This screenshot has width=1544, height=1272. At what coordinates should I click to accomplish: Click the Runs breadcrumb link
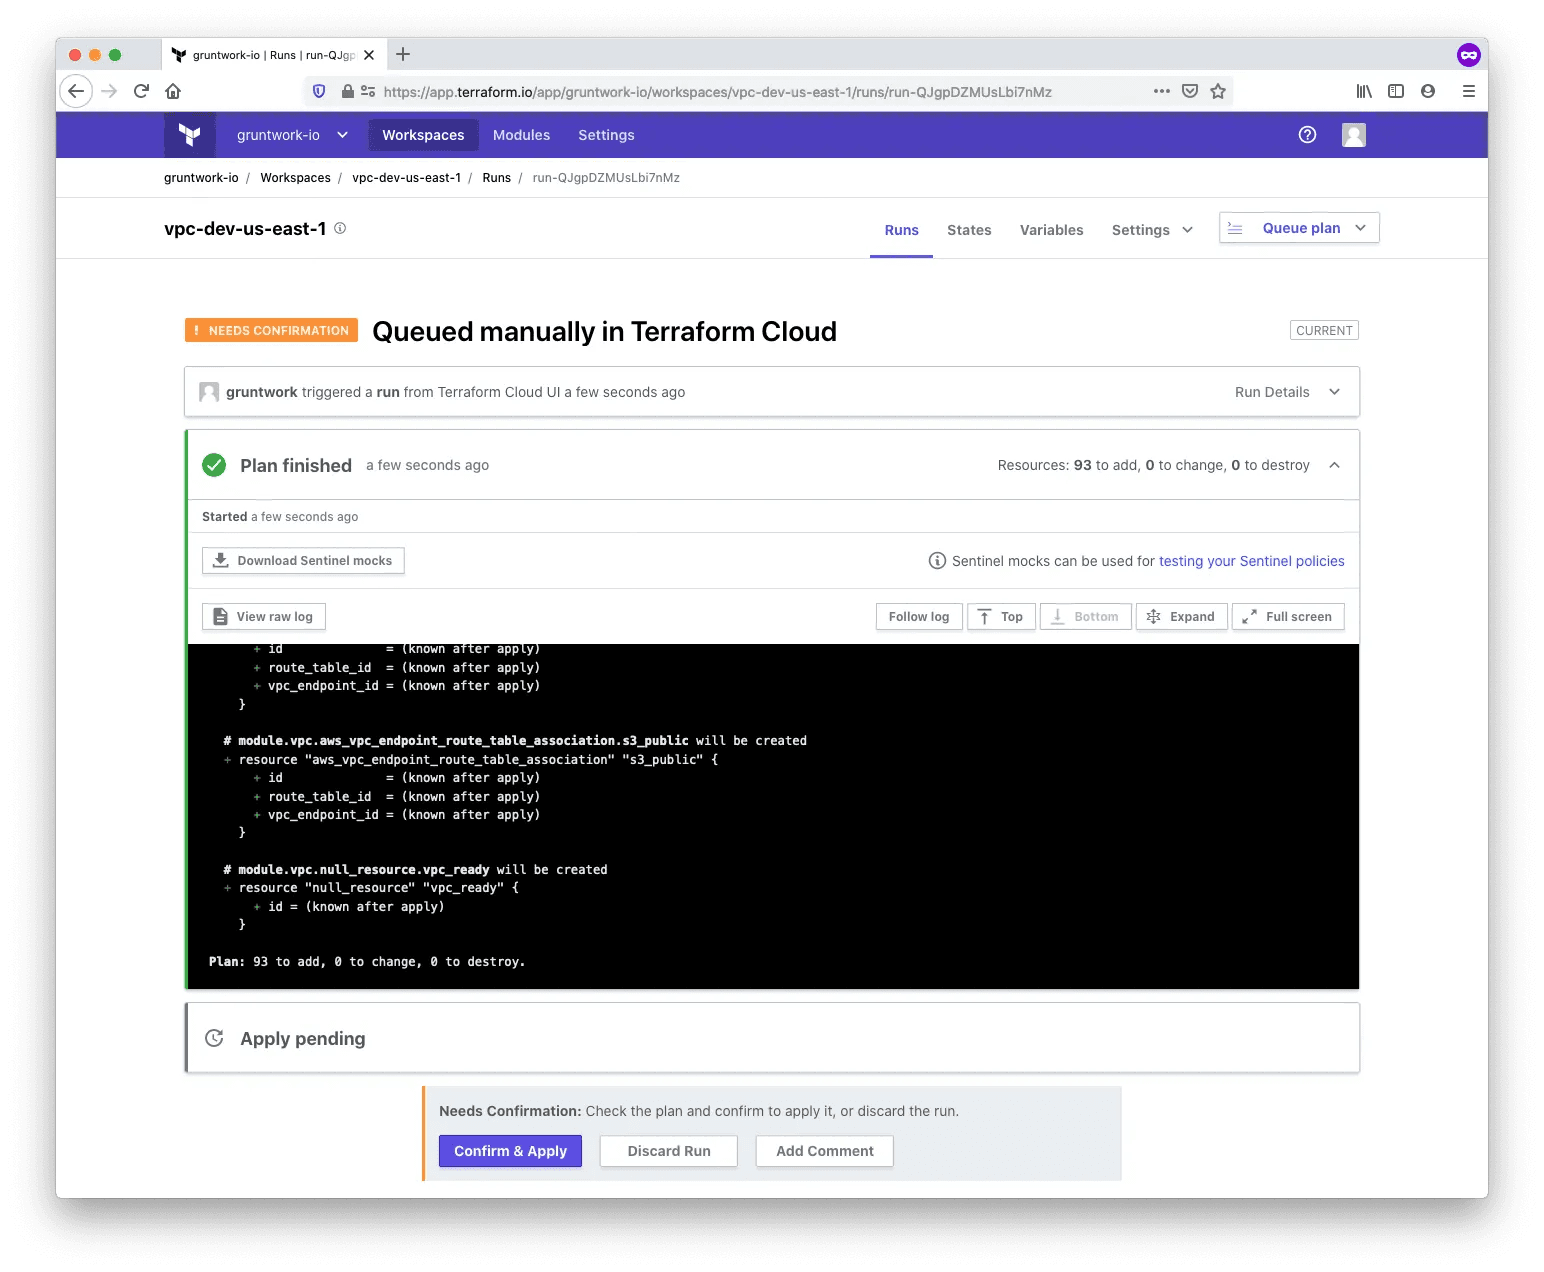click(x=496, y=178)
